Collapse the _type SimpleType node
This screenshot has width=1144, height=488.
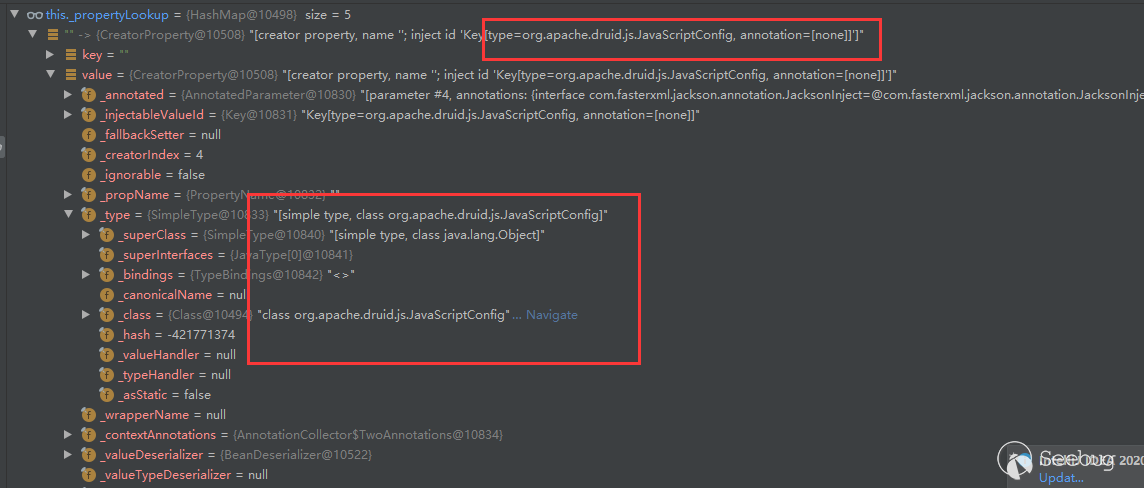(69, 214)
